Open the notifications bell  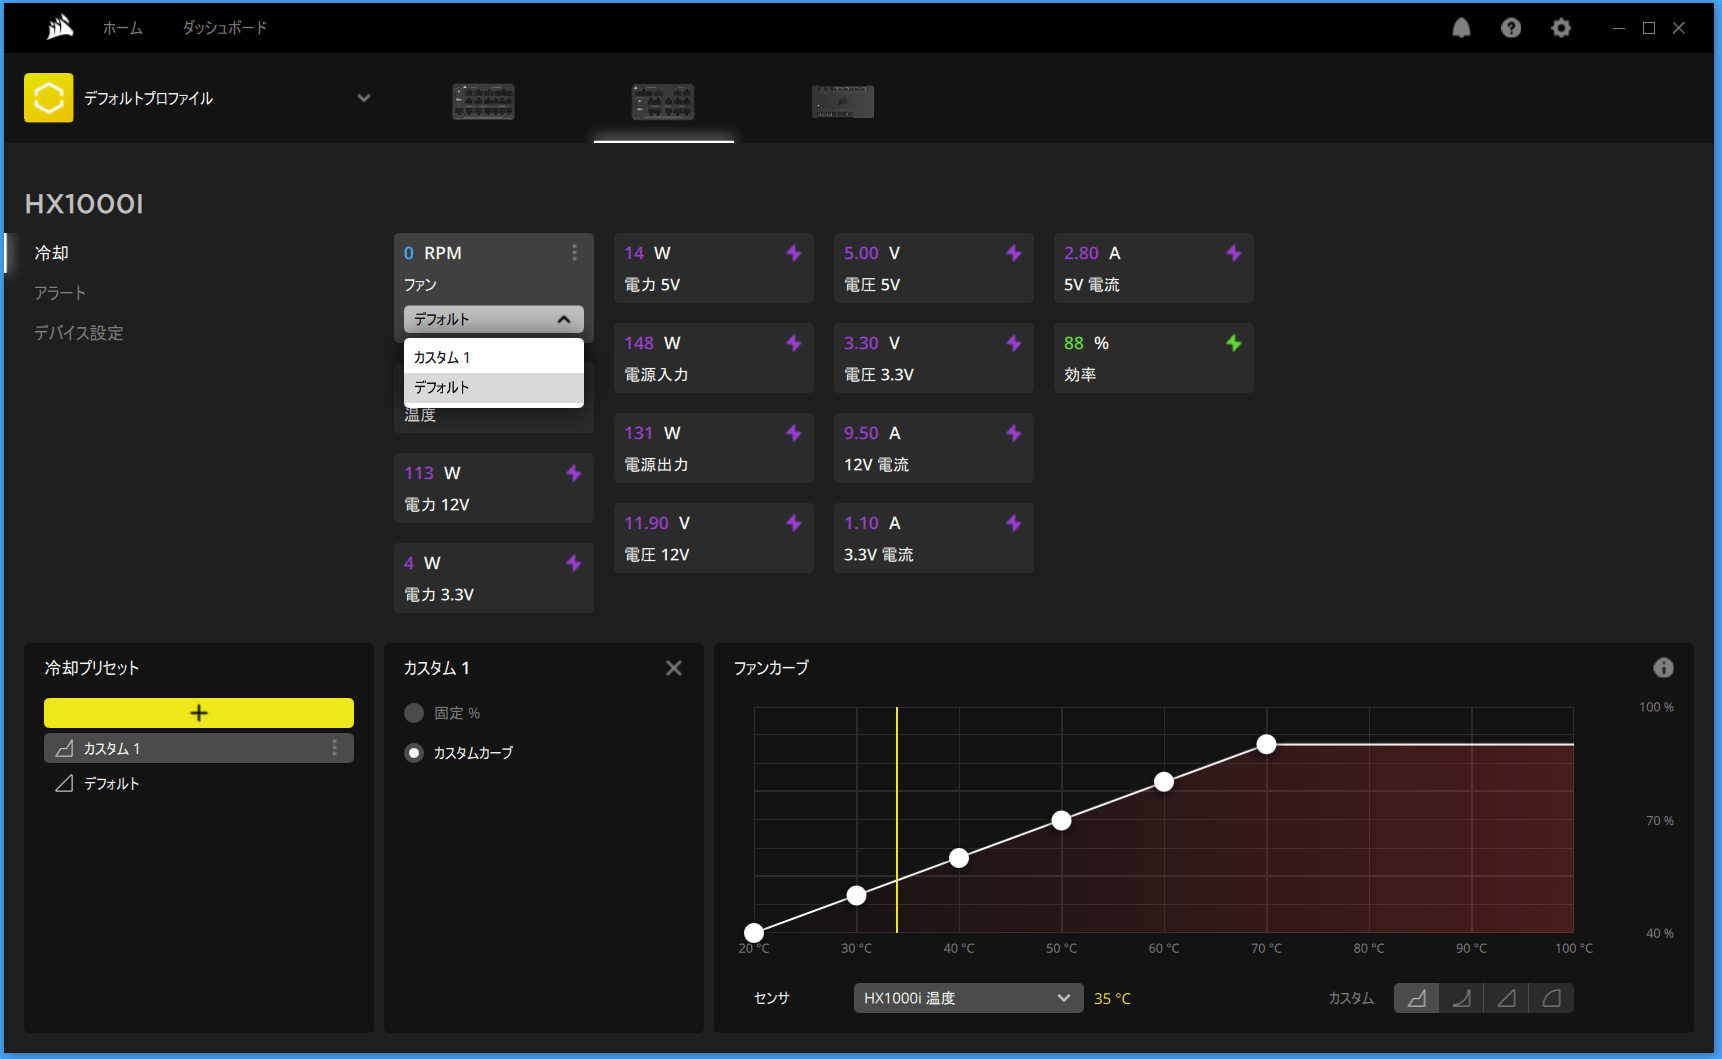click(x=1461, y=28)
